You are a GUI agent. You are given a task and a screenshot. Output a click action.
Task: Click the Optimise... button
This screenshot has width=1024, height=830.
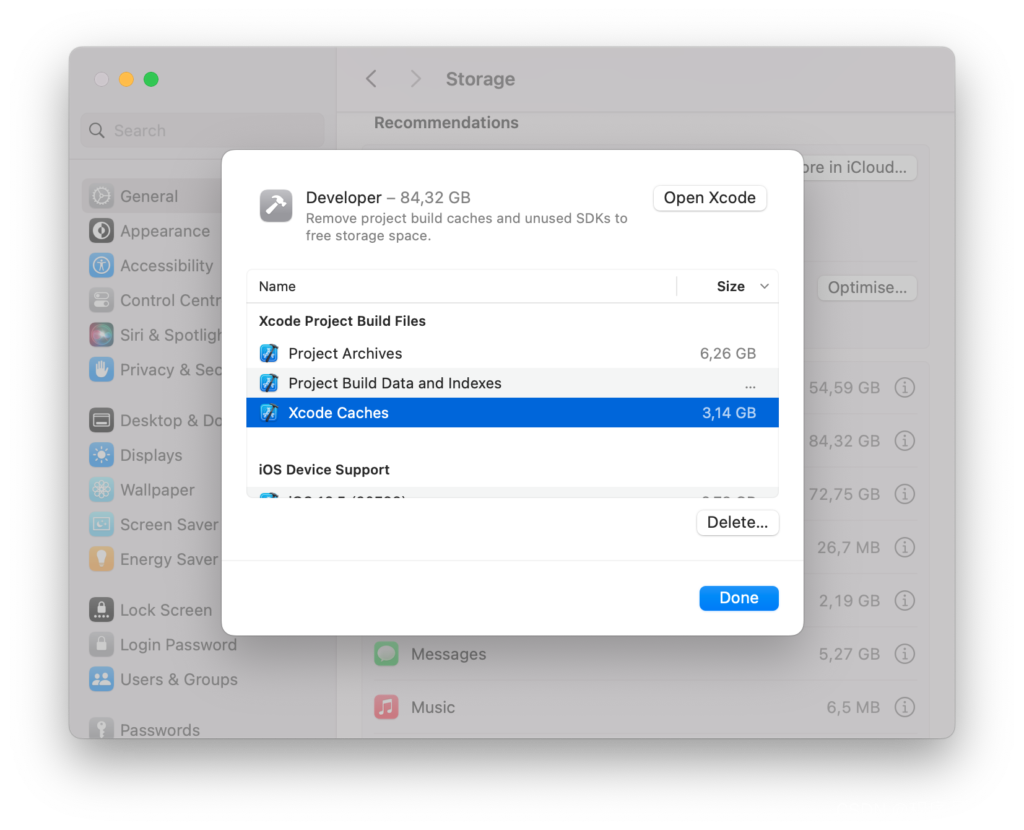click(867, 288)
